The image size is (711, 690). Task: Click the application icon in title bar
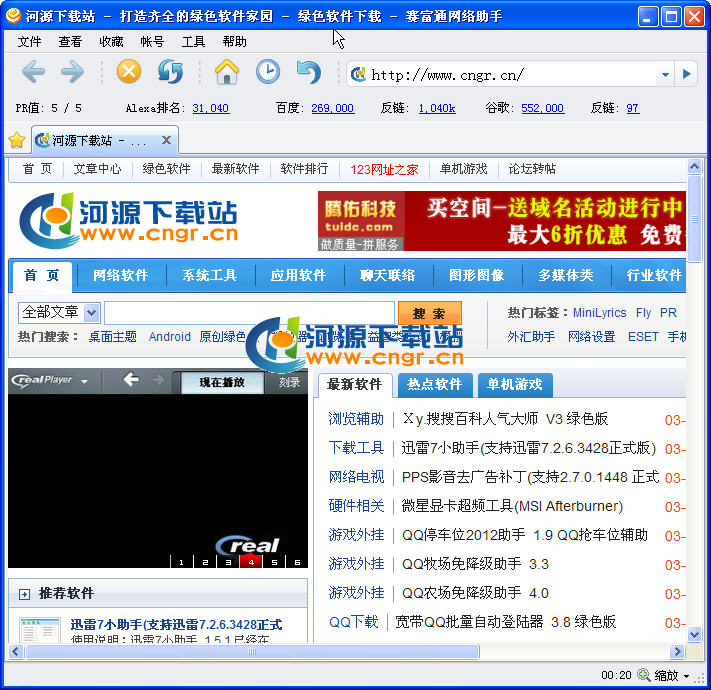[13, 15]
